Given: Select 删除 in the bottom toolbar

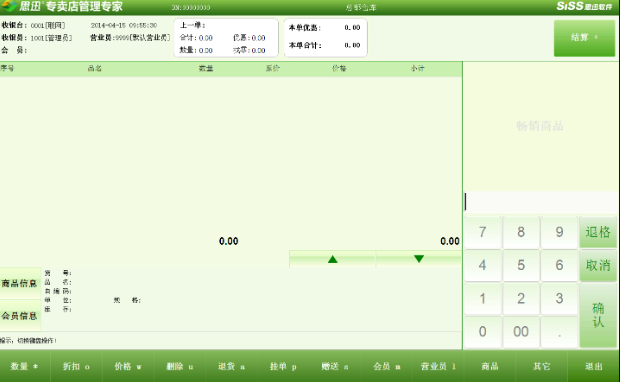Looking at the screenshot, I should tap(180, 367).
